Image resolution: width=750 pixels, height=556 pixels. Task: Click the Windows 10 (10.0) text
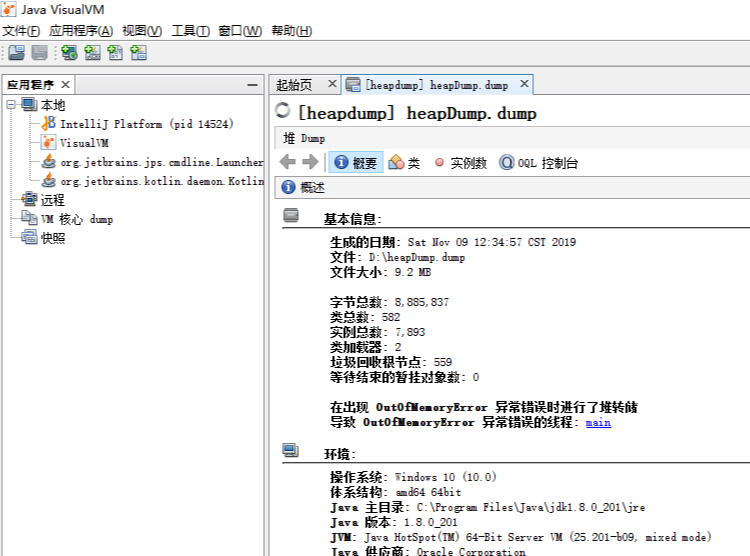(445, 477)
